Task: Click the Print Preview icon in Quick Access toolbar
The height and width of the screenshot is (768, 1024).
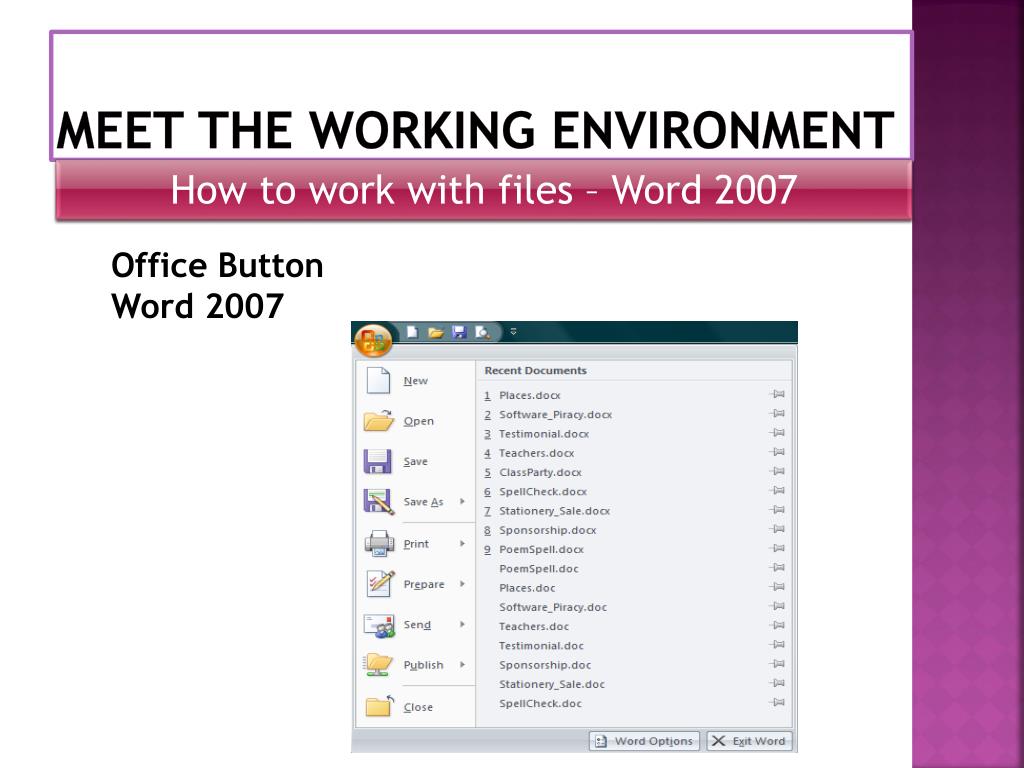Action: pyautogui.click(x=483, y=332)
